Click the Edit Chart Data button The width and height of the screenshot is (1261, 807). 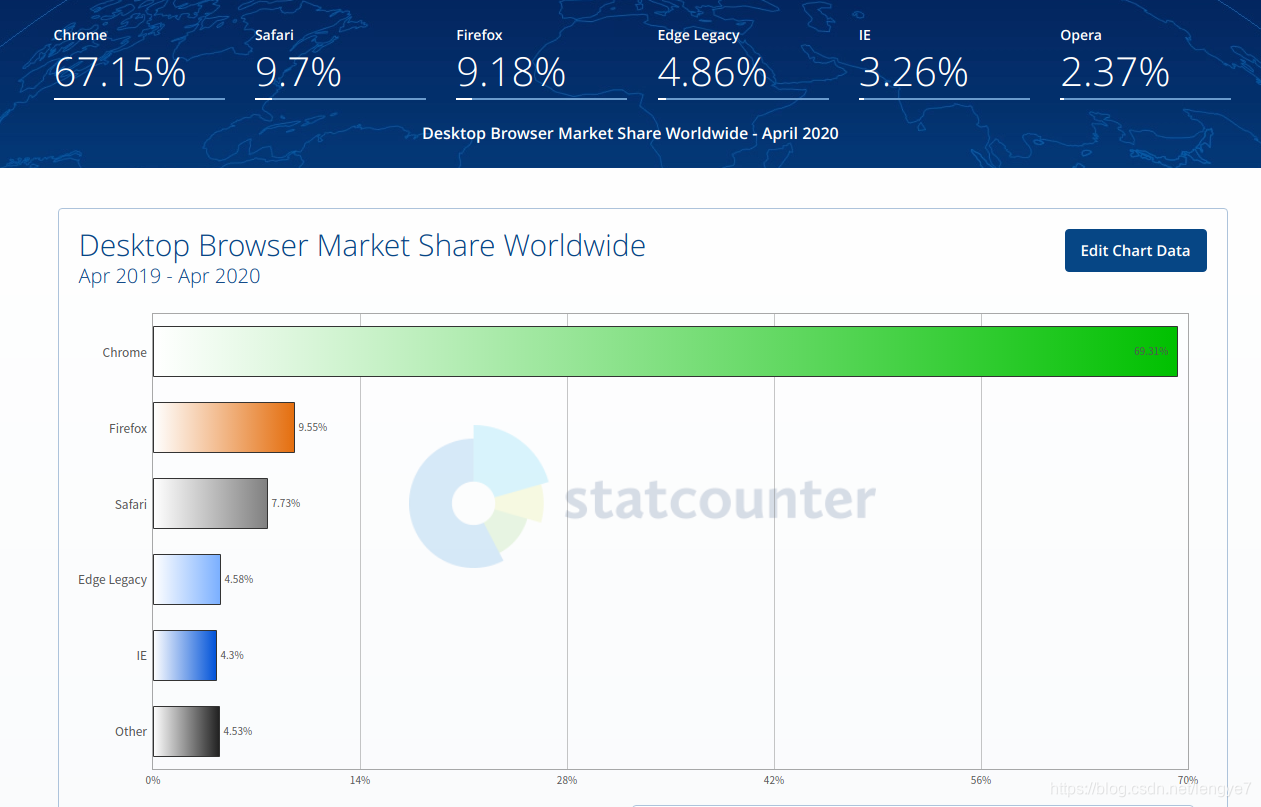[1135, 251]
